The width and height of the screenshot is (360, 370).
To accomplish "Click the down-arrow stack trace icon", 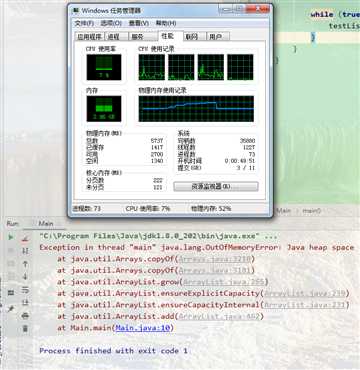I will pos(25,276).
